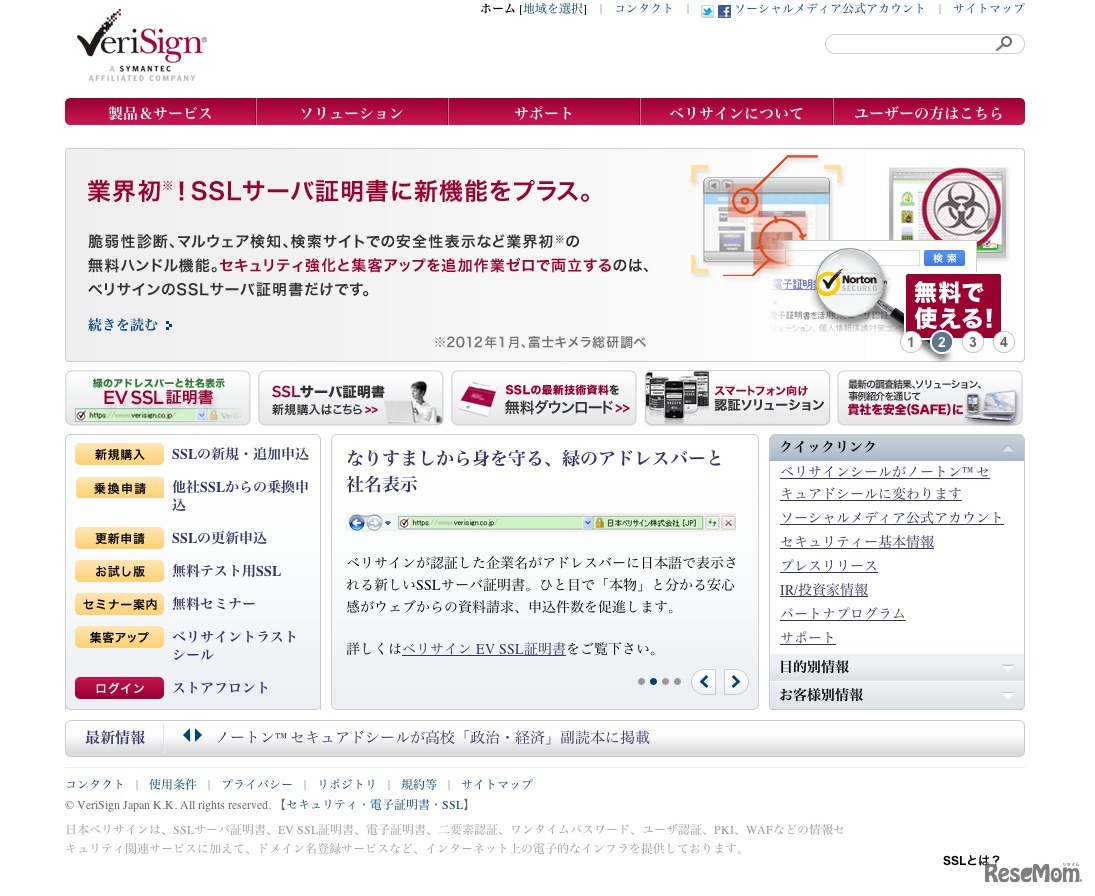
Task: Open the Twitter icon link
Action: click(x=707, y=10)
